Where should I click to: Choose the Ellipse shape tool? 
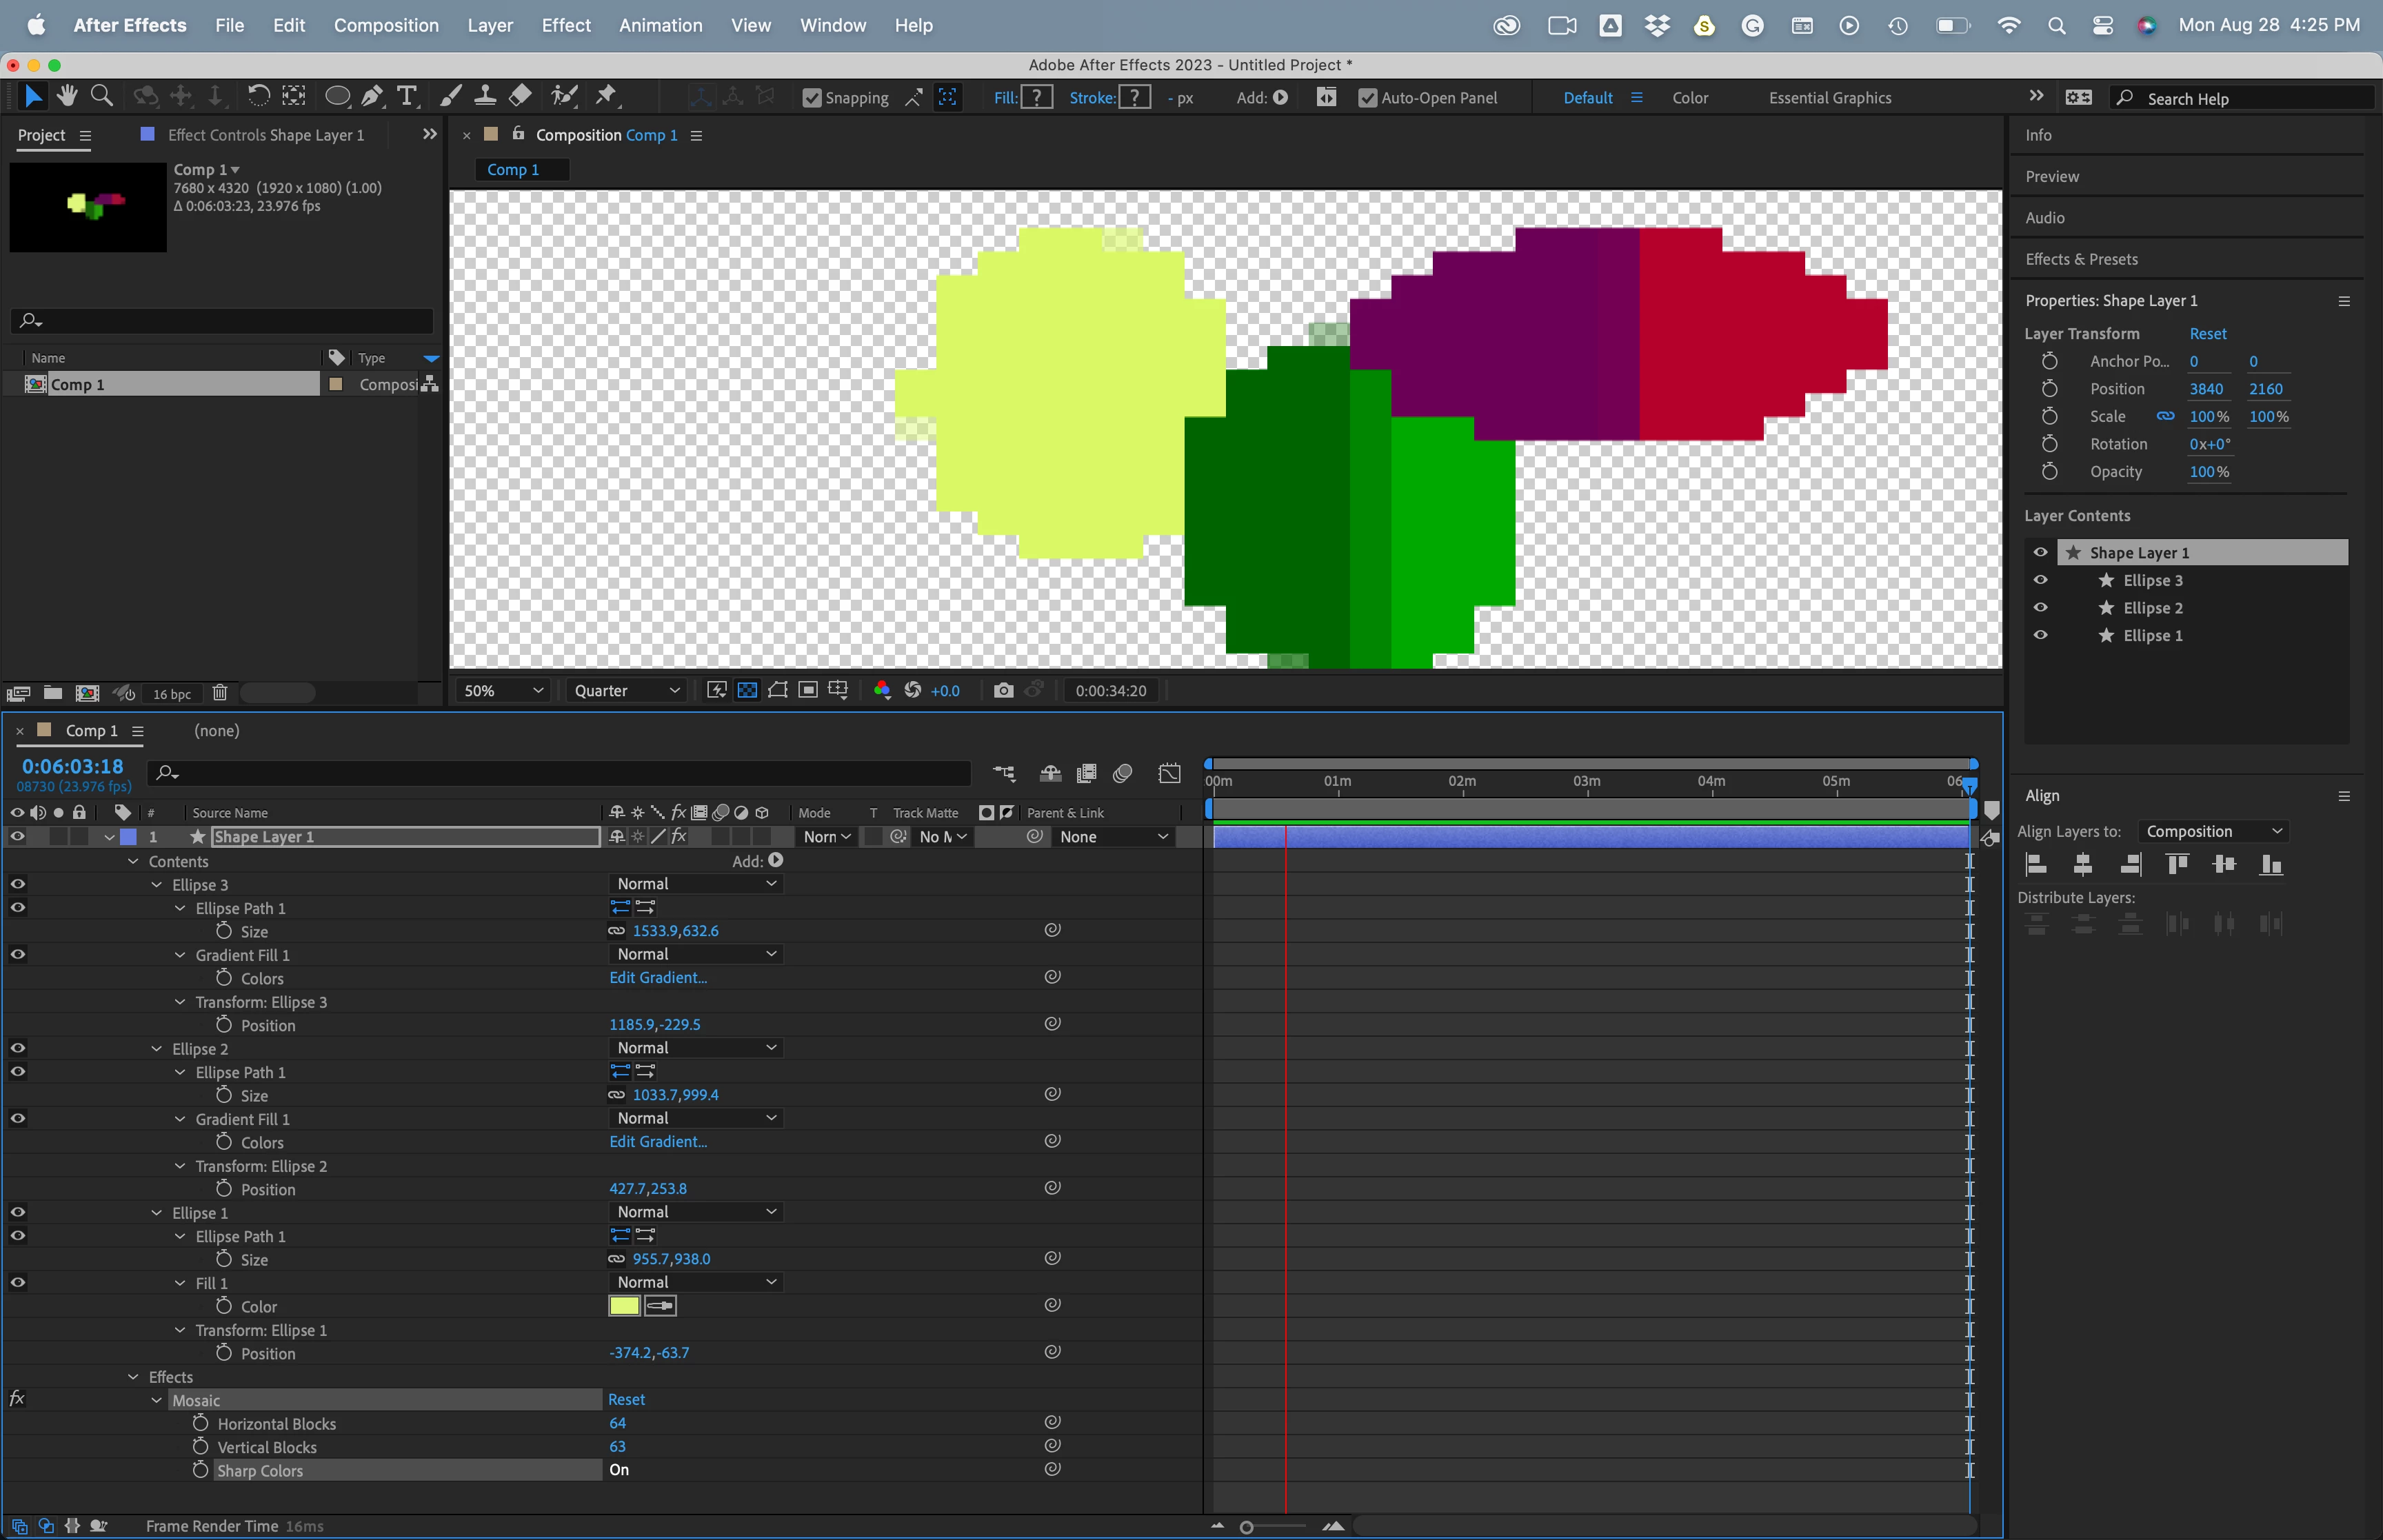point(338,96)
